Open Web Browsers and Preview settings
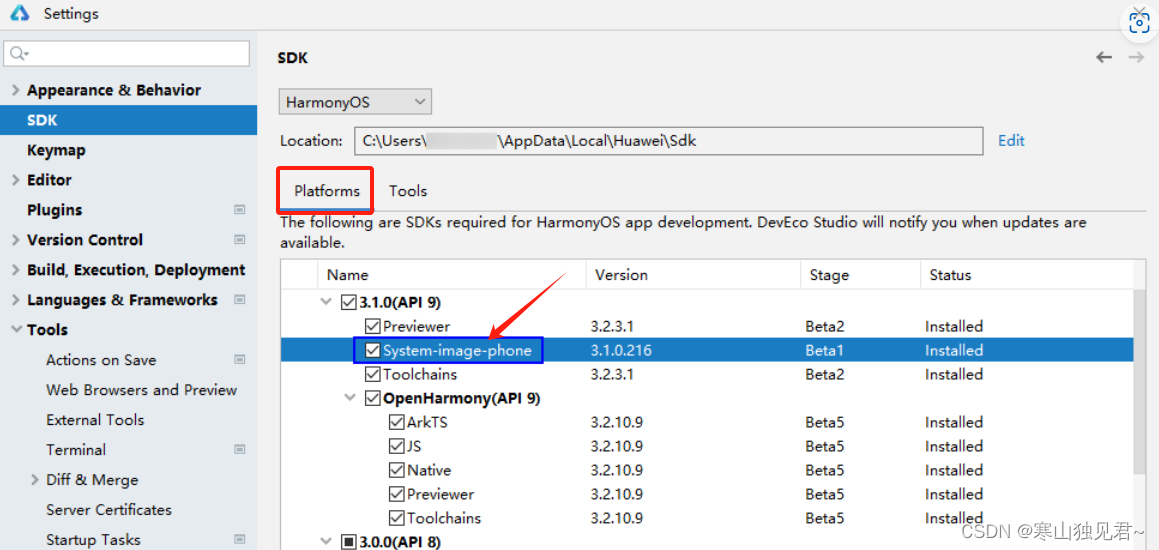1159x550 pixels. (x=142, y=390)
